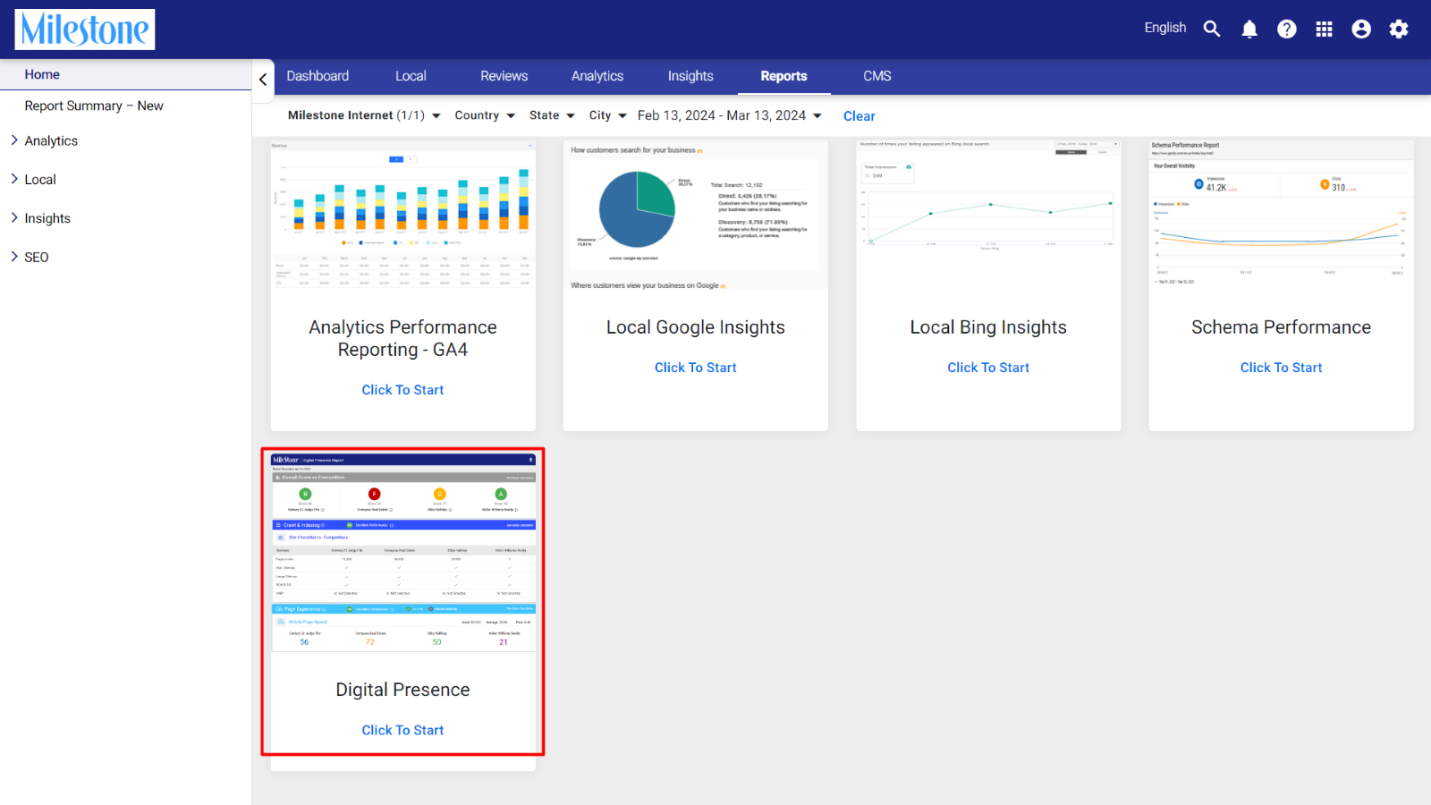The height and width of the screenshot is (805, 1431).
Task: Select the Reports tab
Action: pyautogui.click(x=784, y=76)
